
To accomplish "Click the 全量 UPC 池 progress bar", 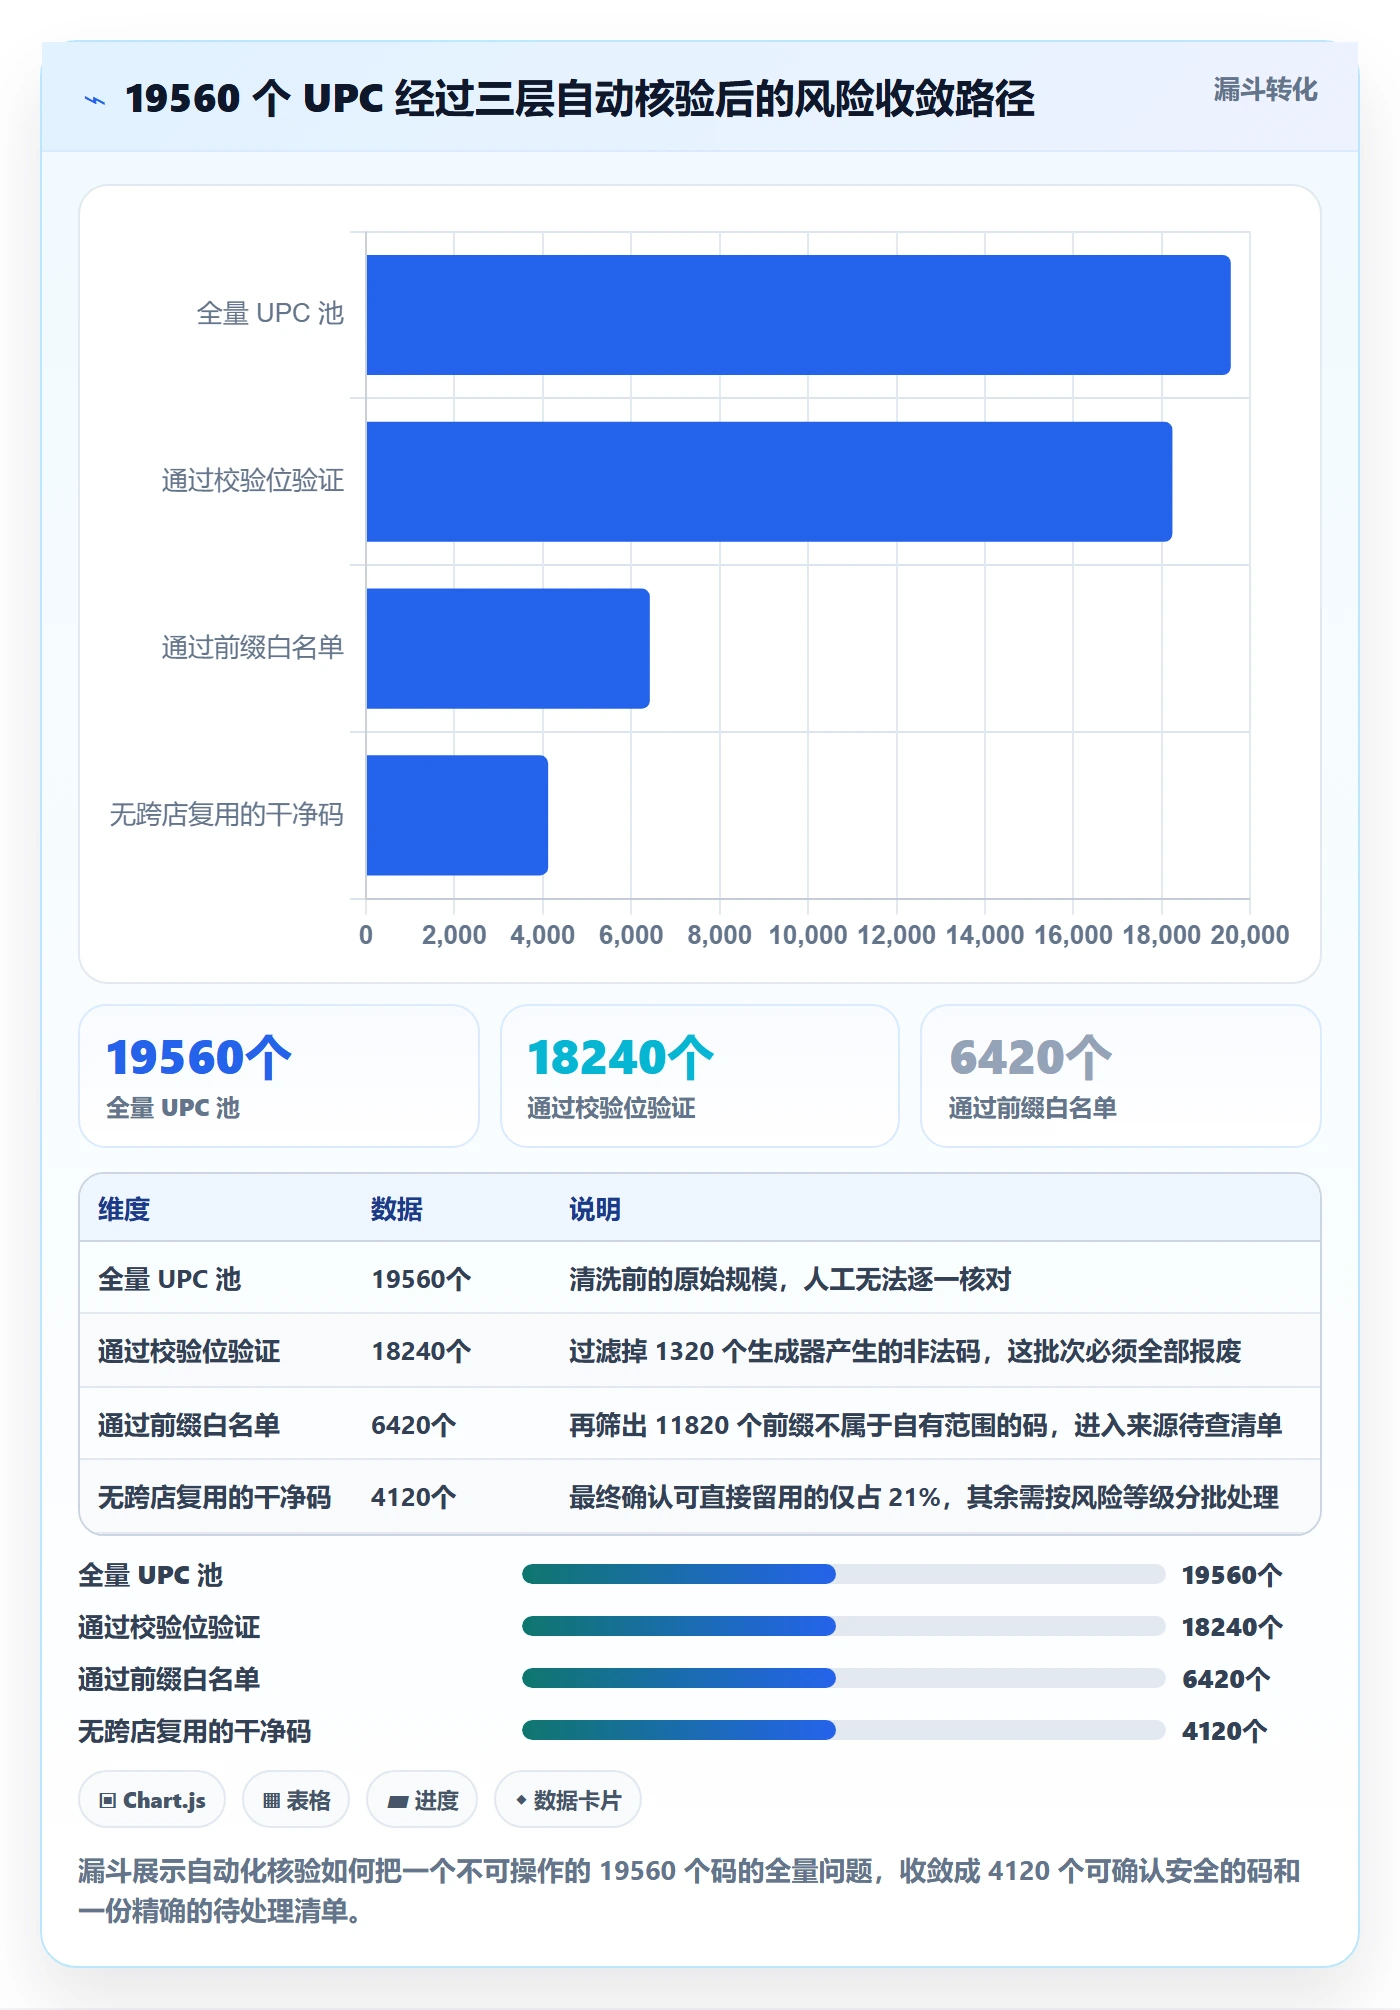I will pyautogui.click(x=844, y=1574).
